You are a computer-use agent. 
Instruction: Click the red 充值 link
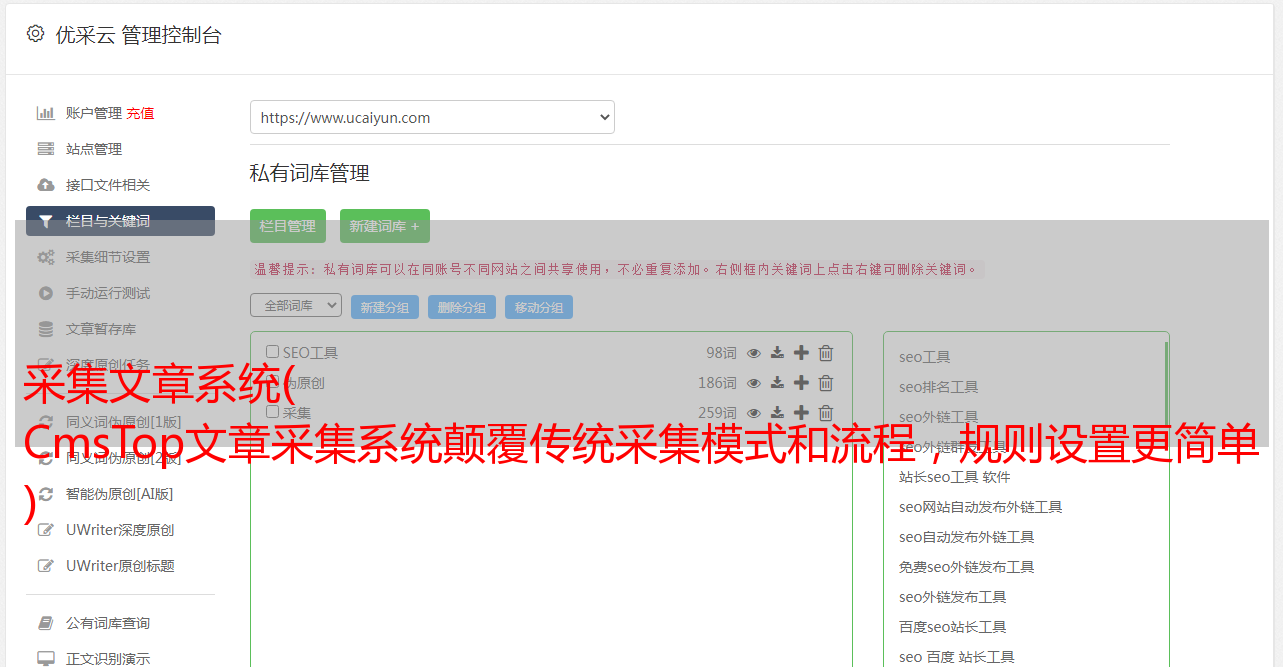140,113
